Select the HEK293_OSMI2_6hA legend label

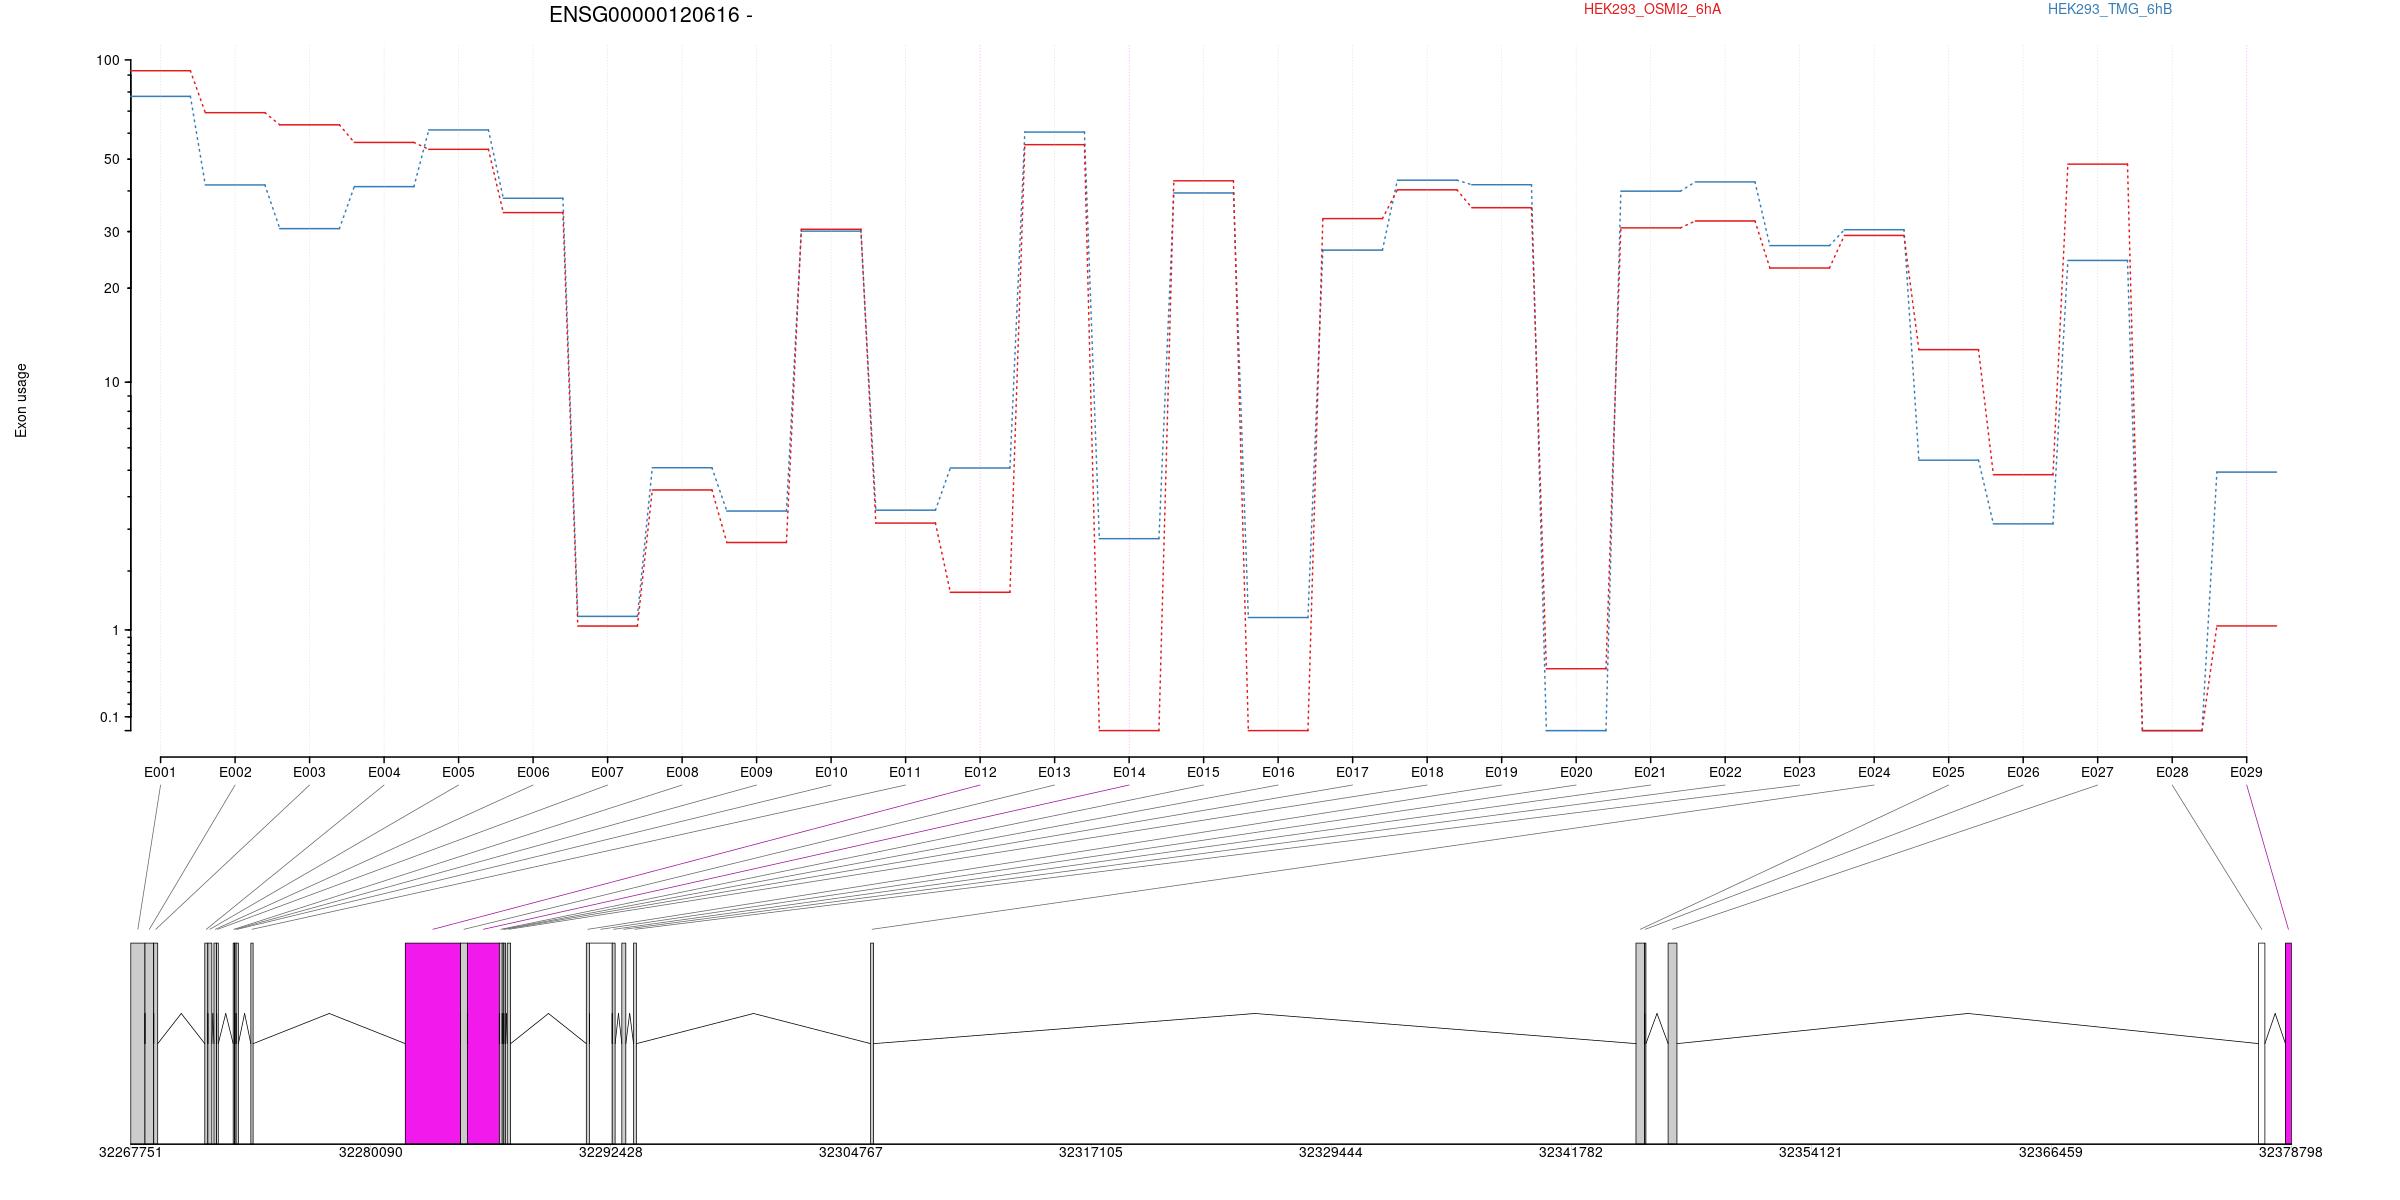(1652, 9)
